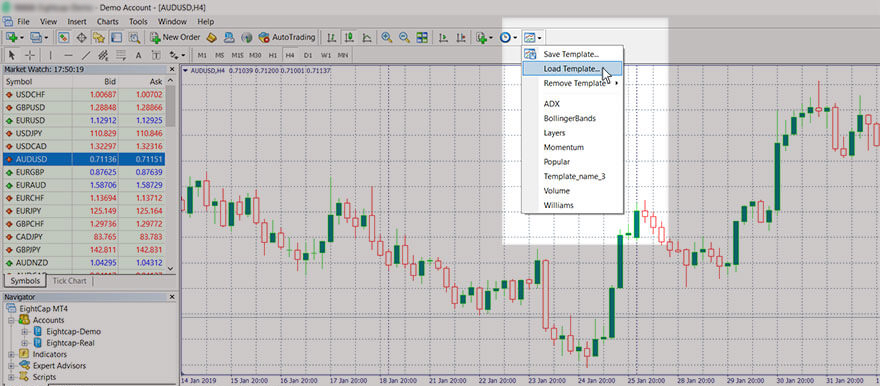Collapse the Accounts tree node
Screen dimensions: 880x386
tap(11, 320)
